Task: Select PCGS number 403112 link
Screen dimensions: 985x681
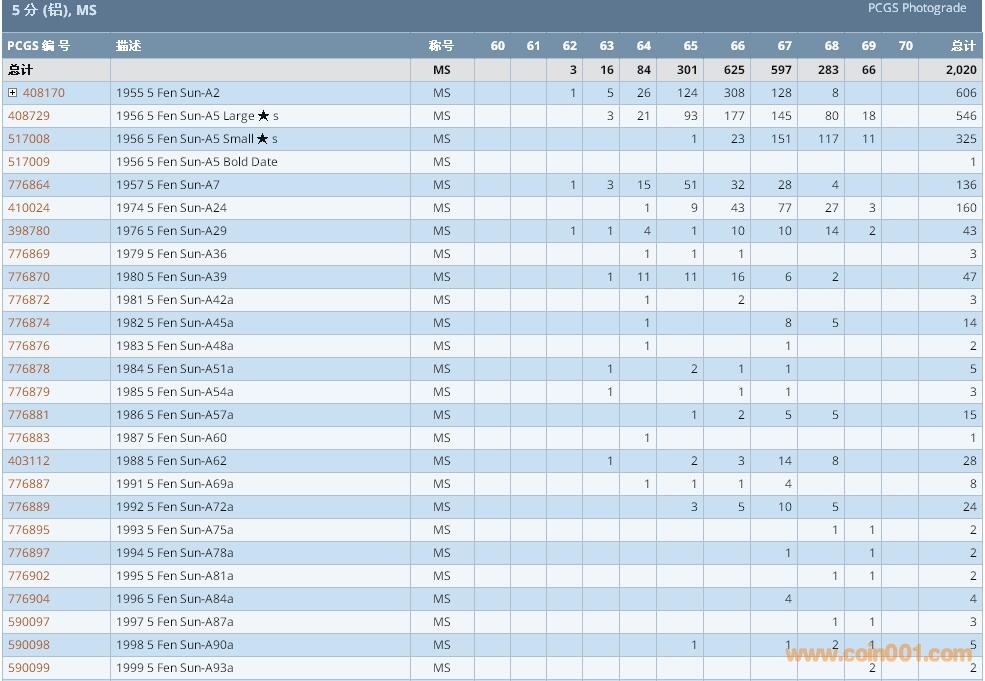Action: tap(28, 461)
